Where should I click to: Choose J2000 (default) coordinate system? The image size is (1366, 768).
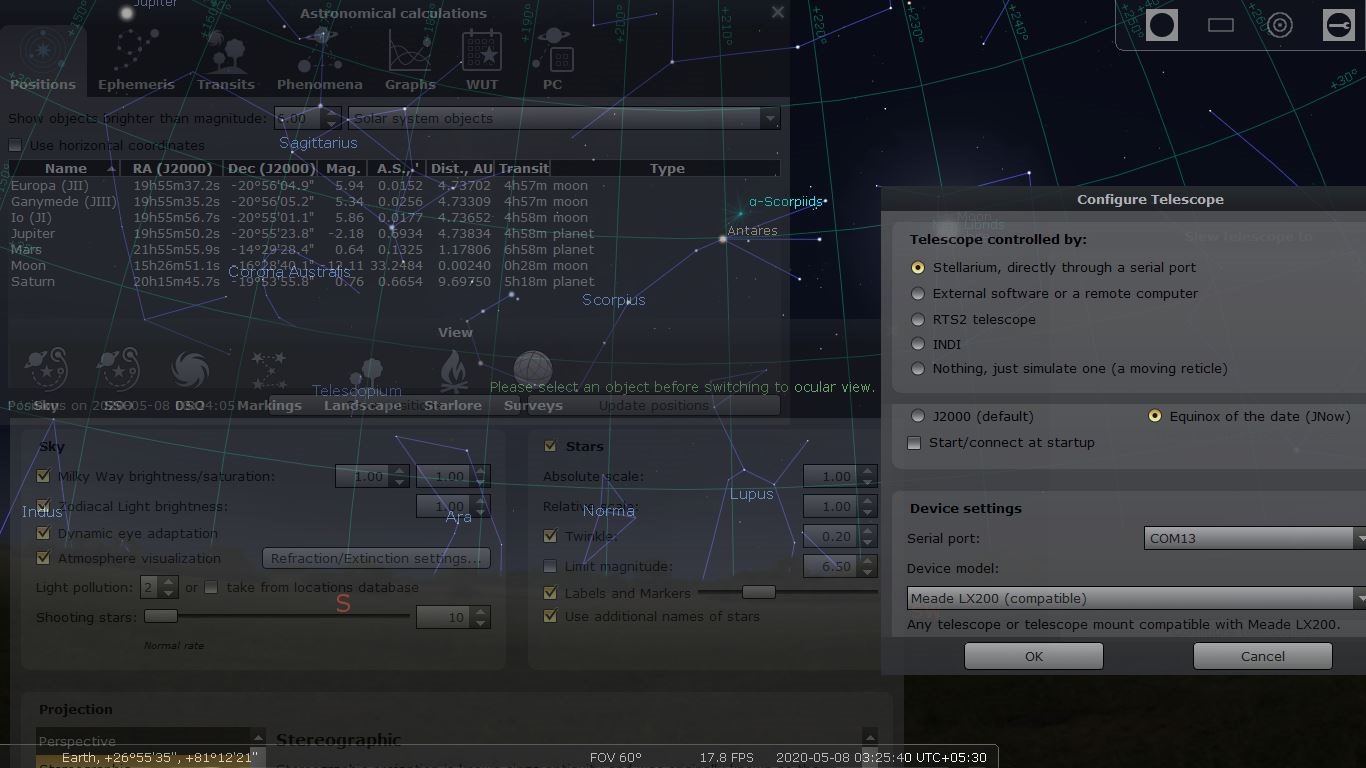click(918, 416)
